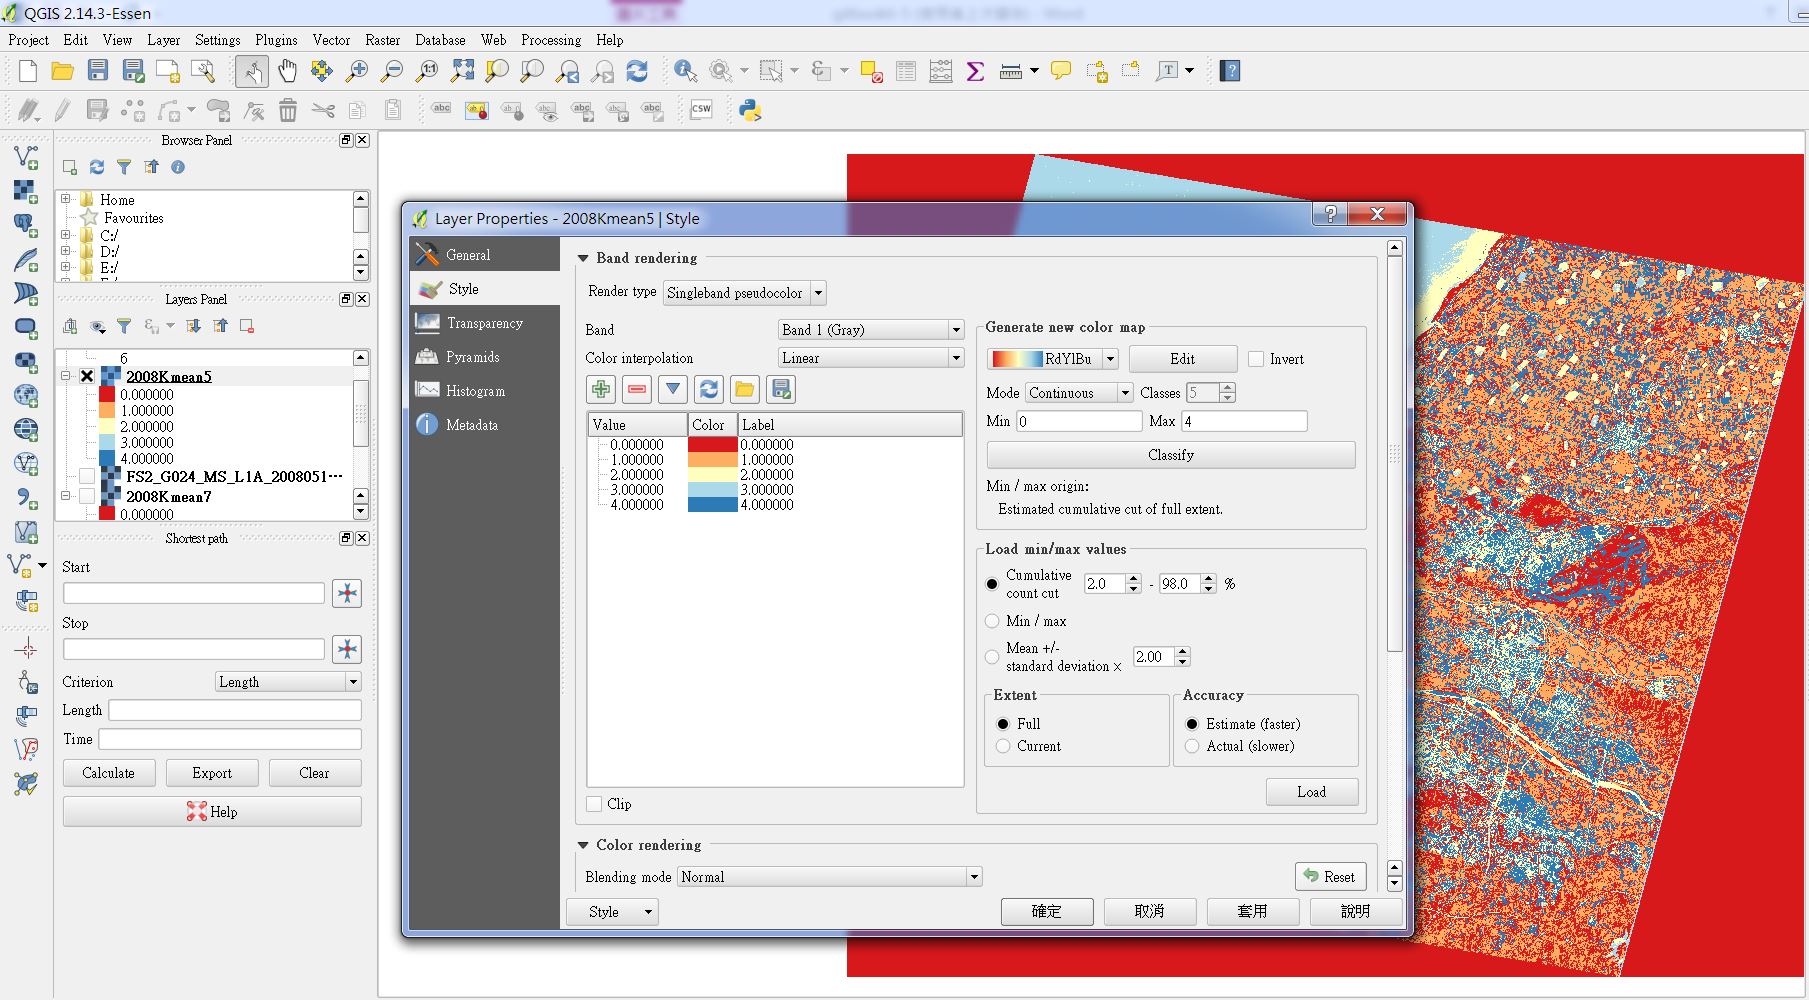The height and width of the screenshot is (1000, 1809).
Task: Click dark blue swatch for value 4.000000
Action: tap(712, 505)
